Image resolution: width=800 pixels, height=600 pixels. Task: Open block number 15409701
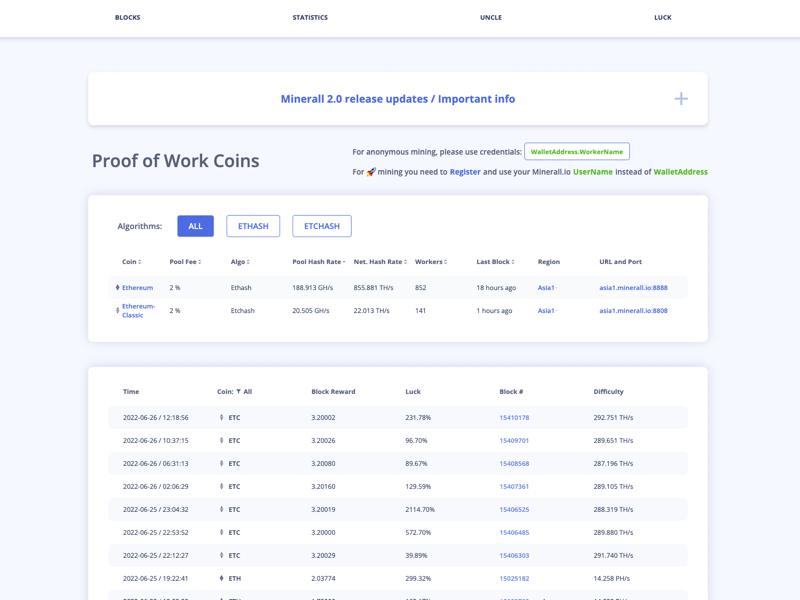[514, 440]
